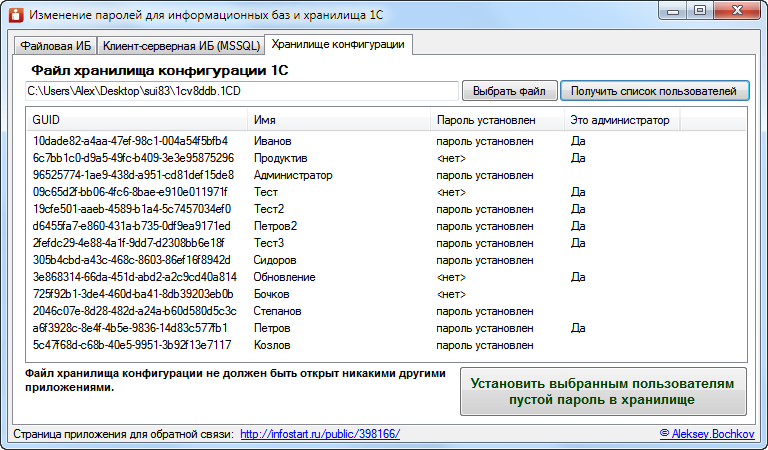Viewport: 768px width, 450px height.
Task: Click GUID 5c47f68d-c68b-40e5-9951-3b92f13e7117
Action: coord(132,345)
